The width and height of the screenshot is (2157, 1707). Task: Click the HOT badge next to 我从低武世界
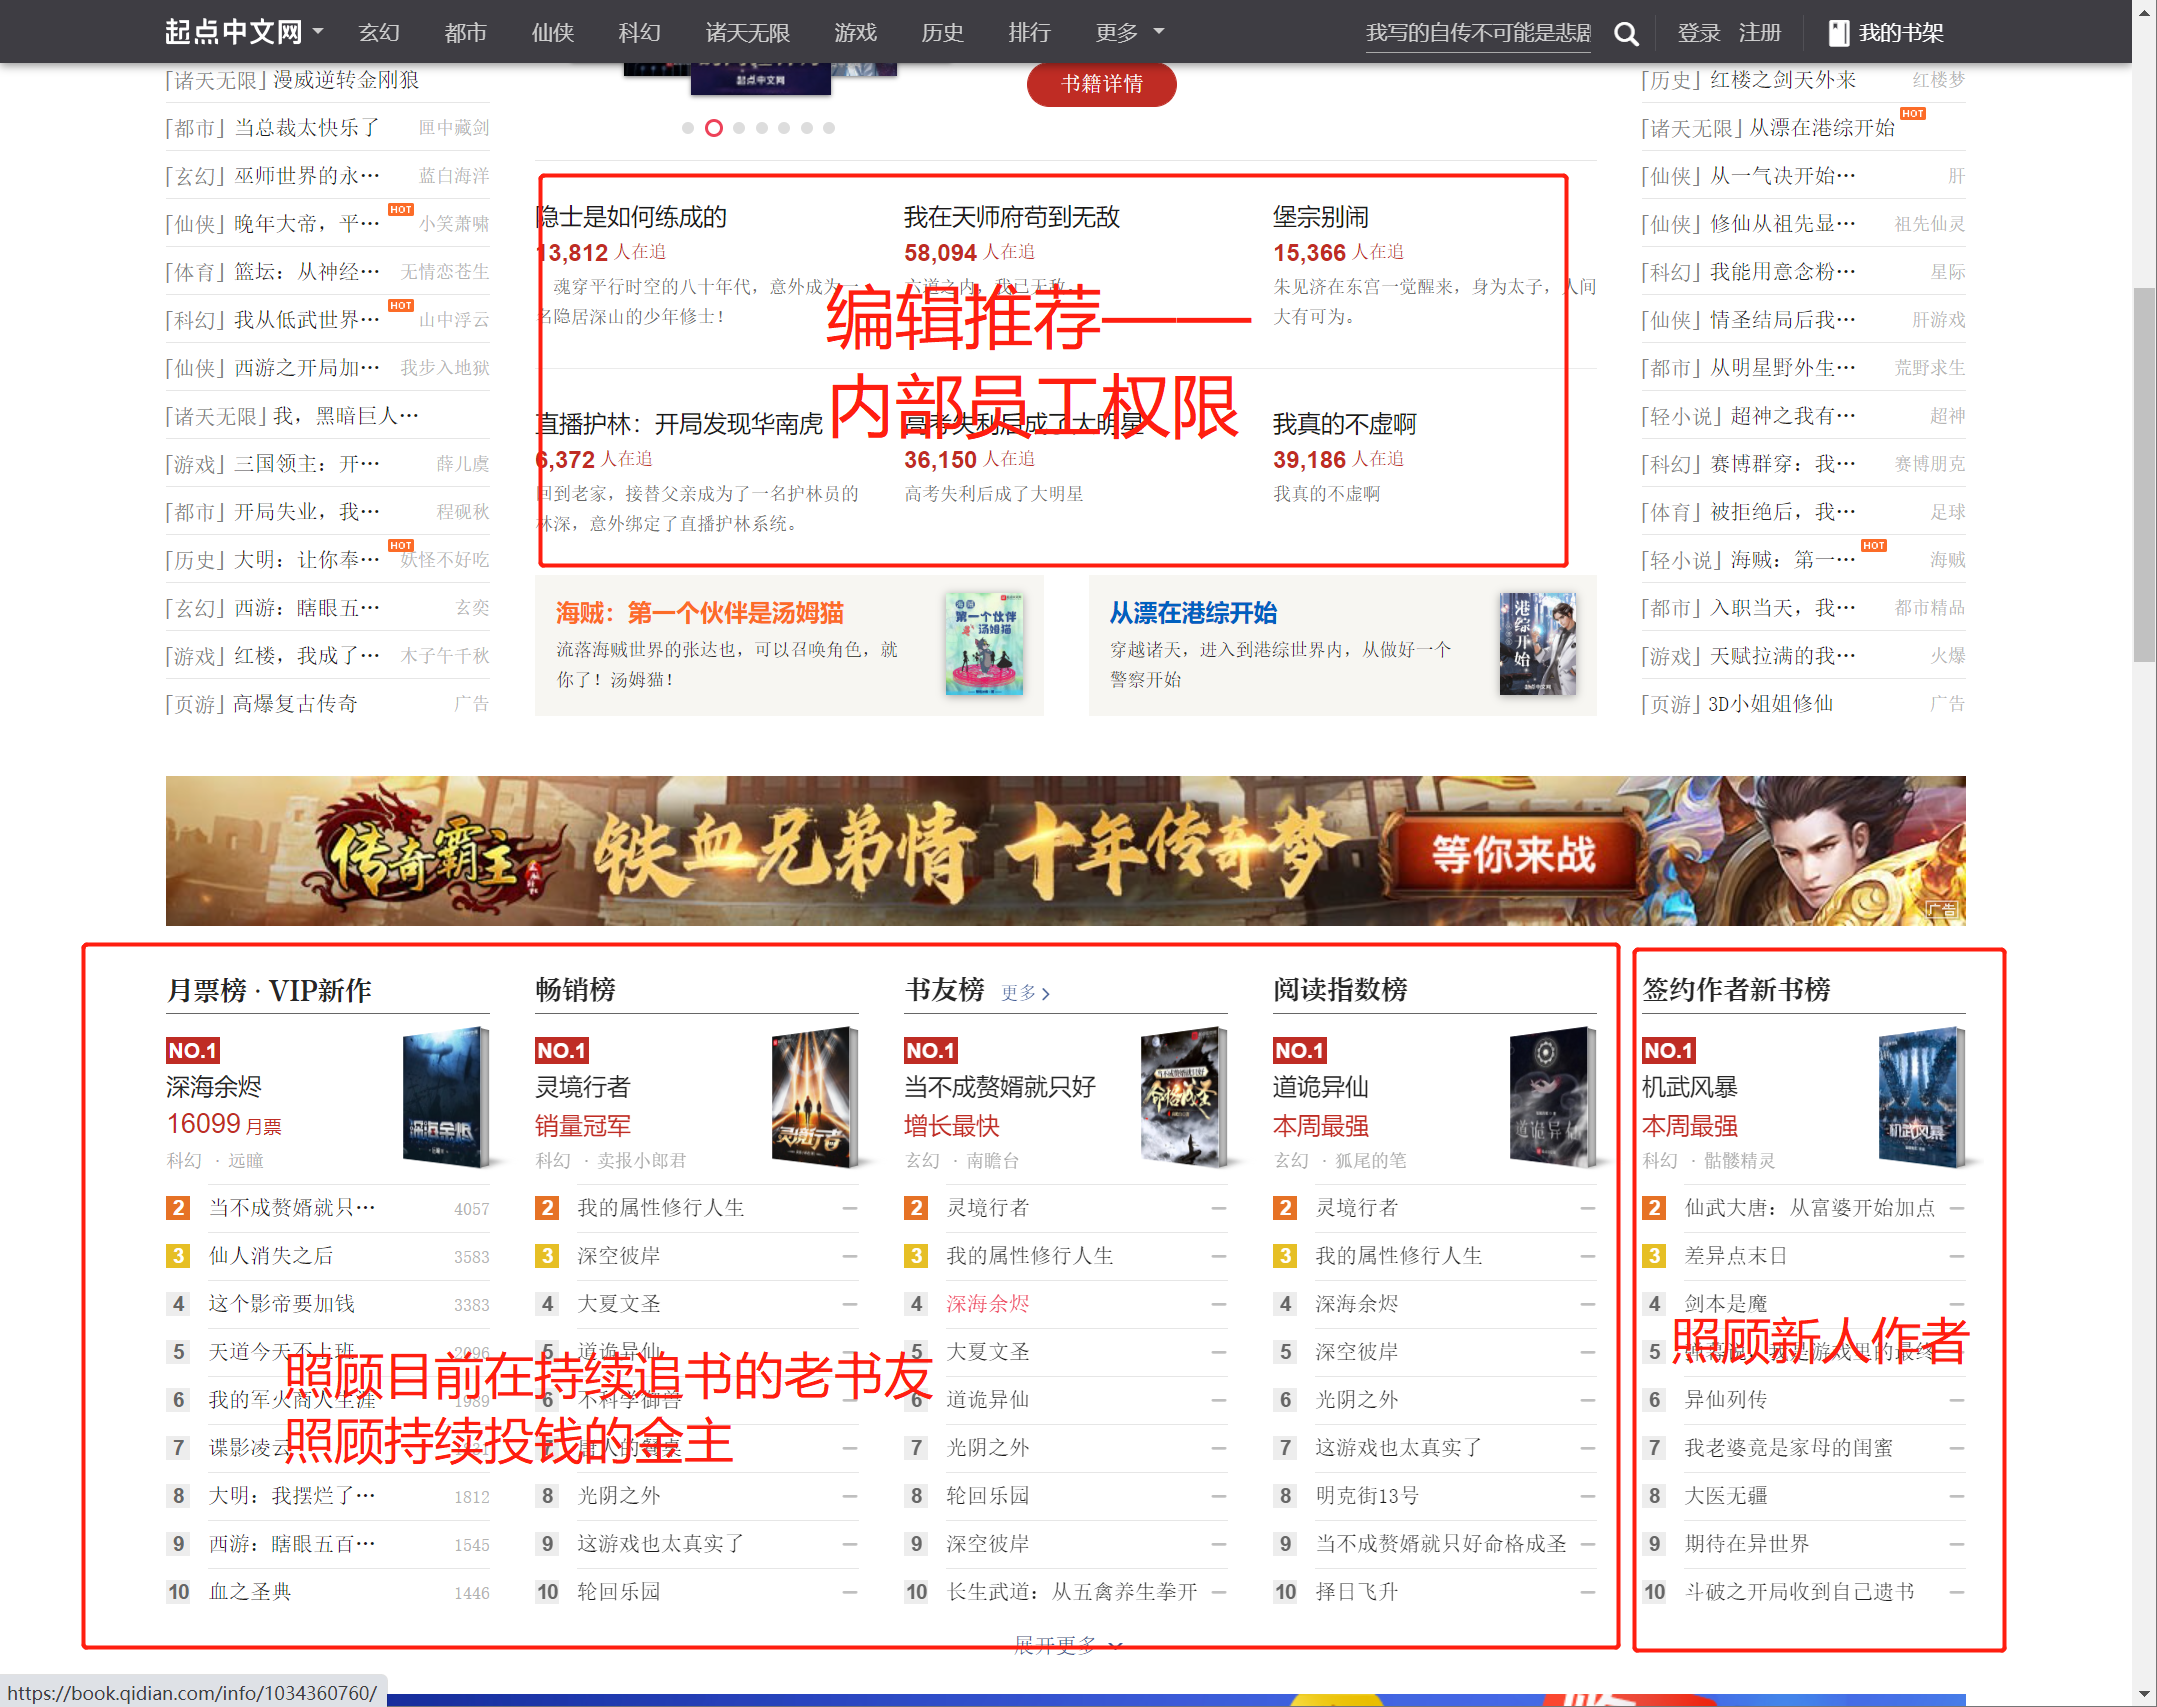(401, 305)
